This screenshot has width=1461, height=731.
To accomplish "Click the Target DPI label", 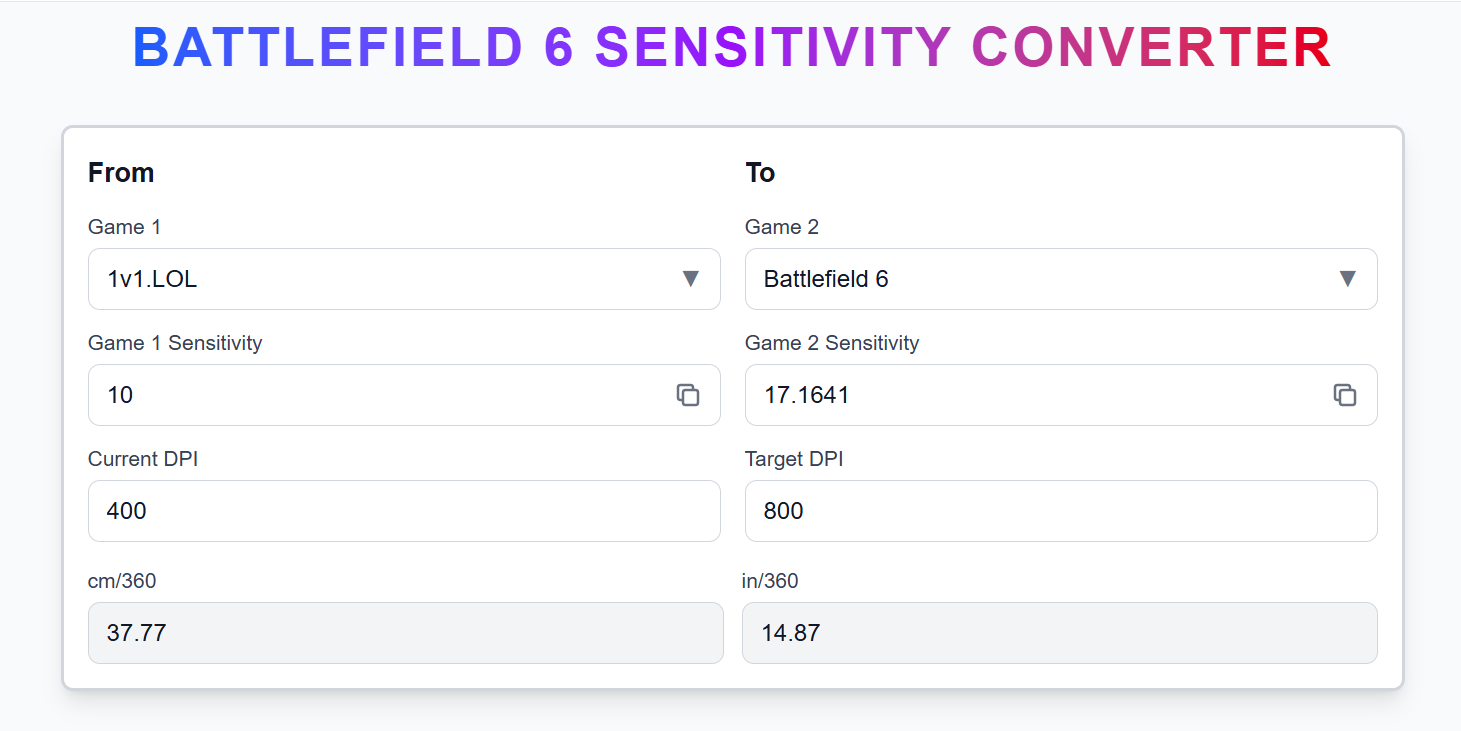I will coord(794,459).
